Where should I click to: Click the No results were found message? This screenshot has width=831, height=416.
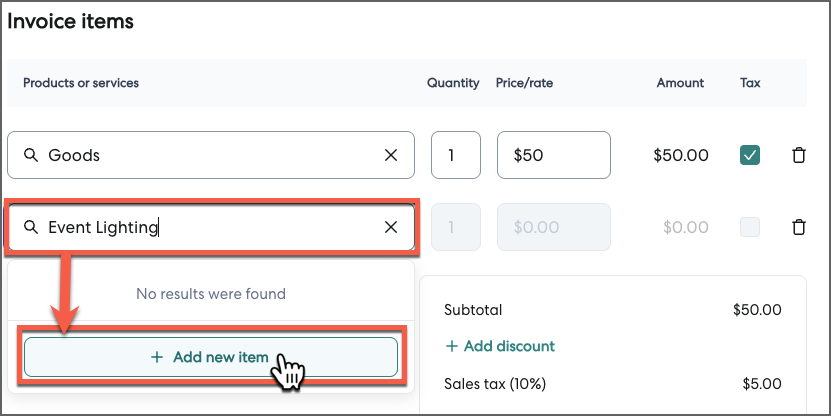pos(211,294)
